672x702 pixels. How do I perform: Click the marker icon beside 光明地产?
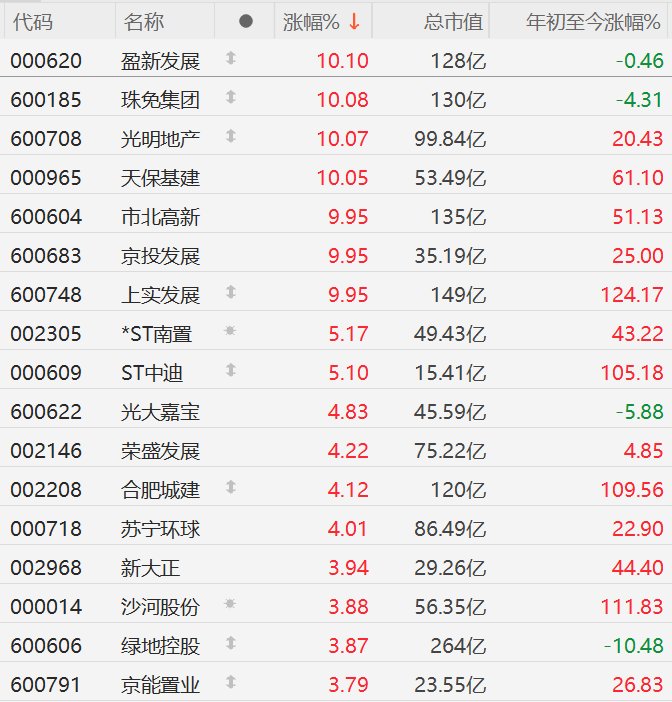[x=231, y=136]
